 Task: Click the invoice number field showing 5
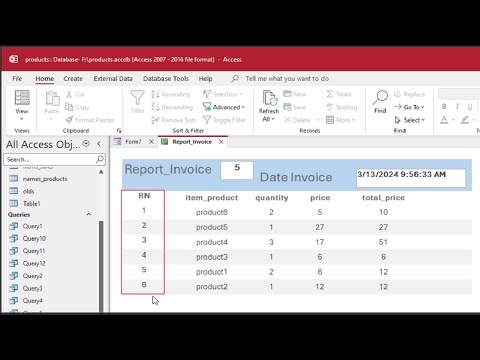pos(237,170)
